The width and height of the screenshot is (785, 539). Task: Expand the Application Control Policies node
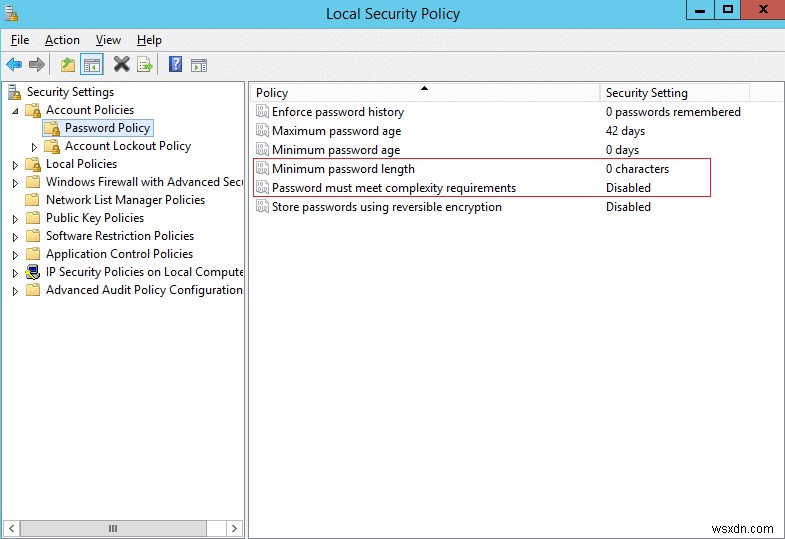click(x=15, y=255)
